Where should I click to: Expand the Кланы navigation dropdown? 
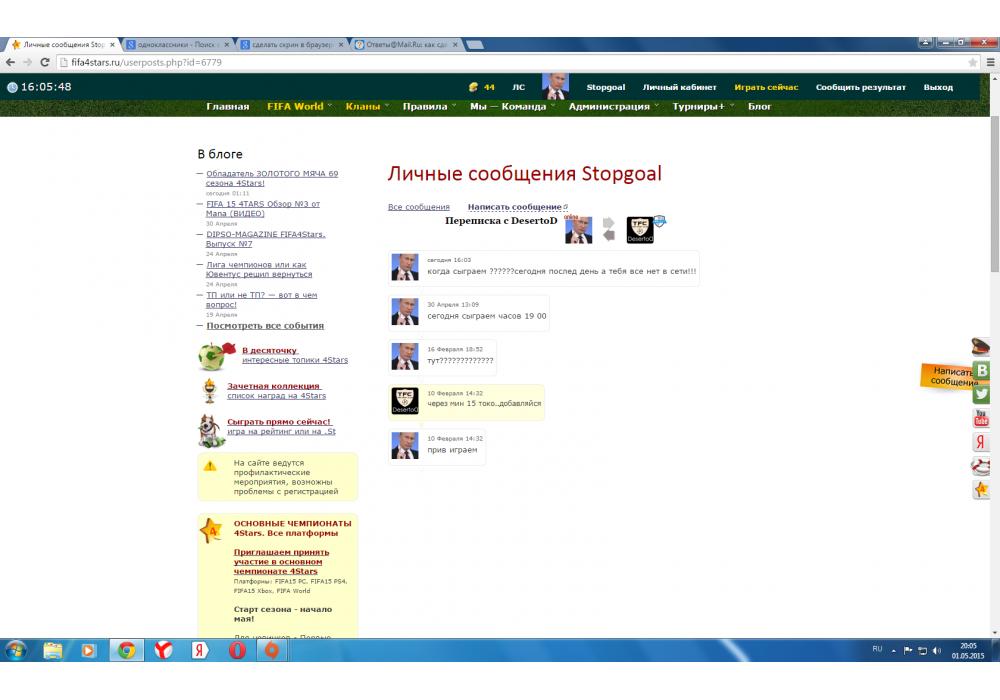coord(364,106)
